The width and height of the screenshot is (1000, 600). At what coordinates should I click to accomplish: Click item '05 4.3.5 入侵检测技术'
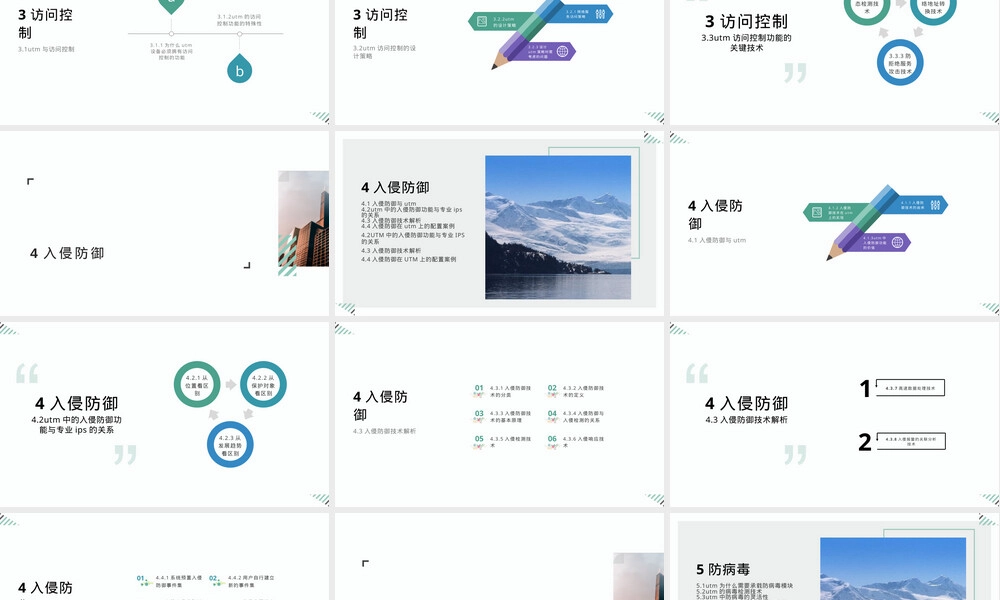click(x=503, y=442)
